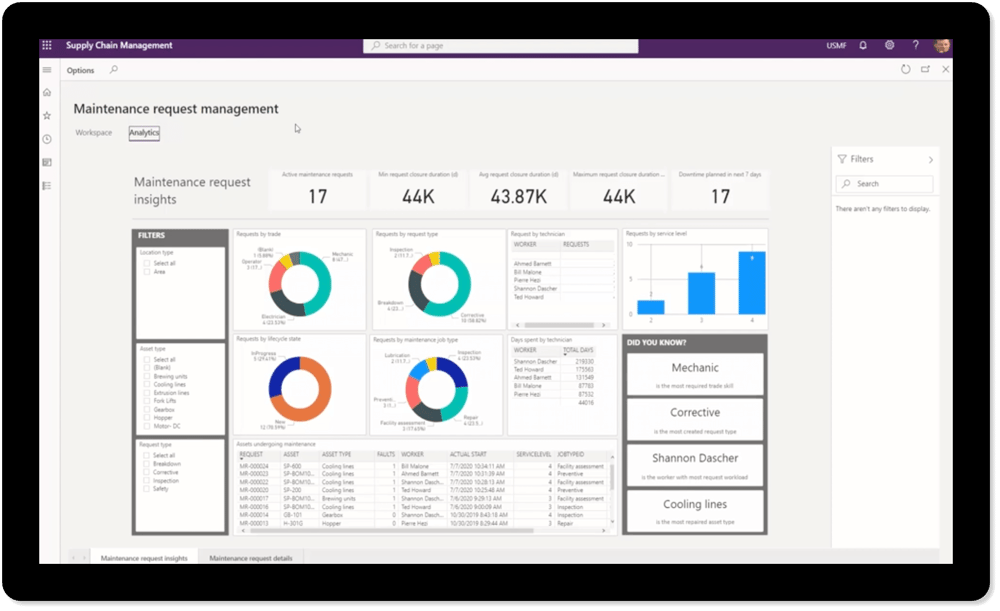Click the USMF company button
The width and height of the screenshot is (1000, 611).
point(837,45)
